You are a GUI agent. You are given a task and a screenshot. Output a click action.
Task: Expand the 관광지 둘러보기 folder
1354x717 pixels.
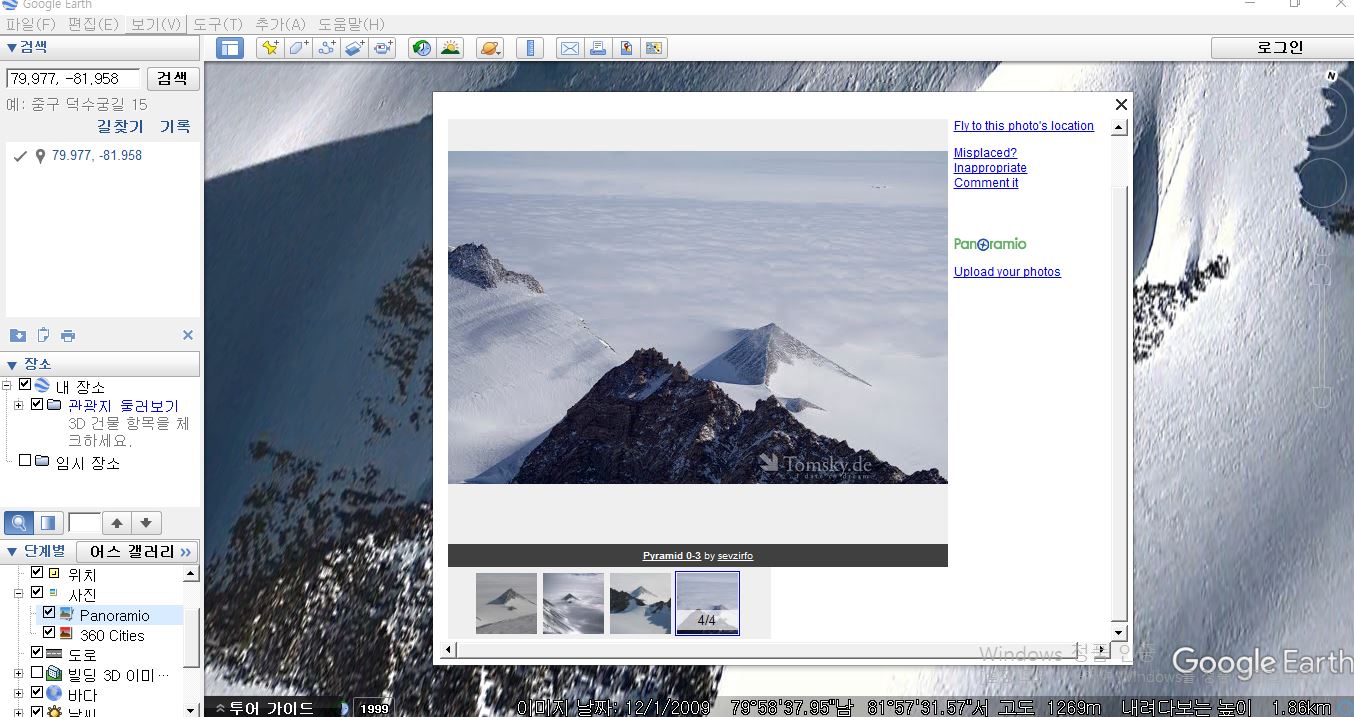pos(19,405)
